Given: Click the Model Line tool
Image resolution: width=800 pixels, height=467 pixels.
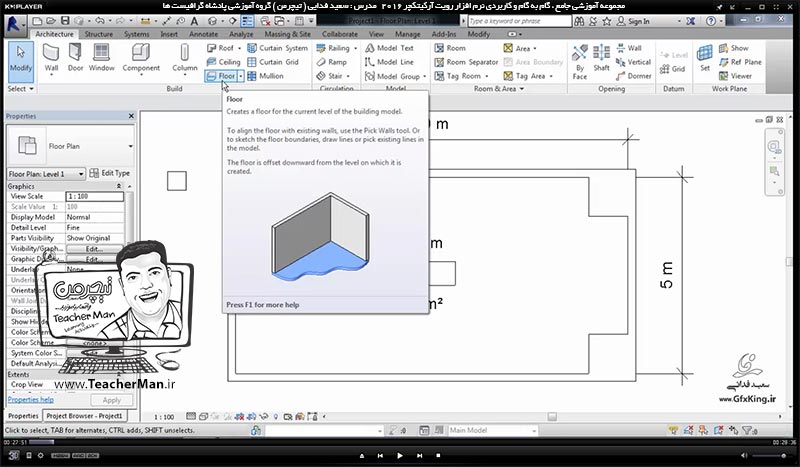Looking at the screenshot, I should click(x=389, y=62).
